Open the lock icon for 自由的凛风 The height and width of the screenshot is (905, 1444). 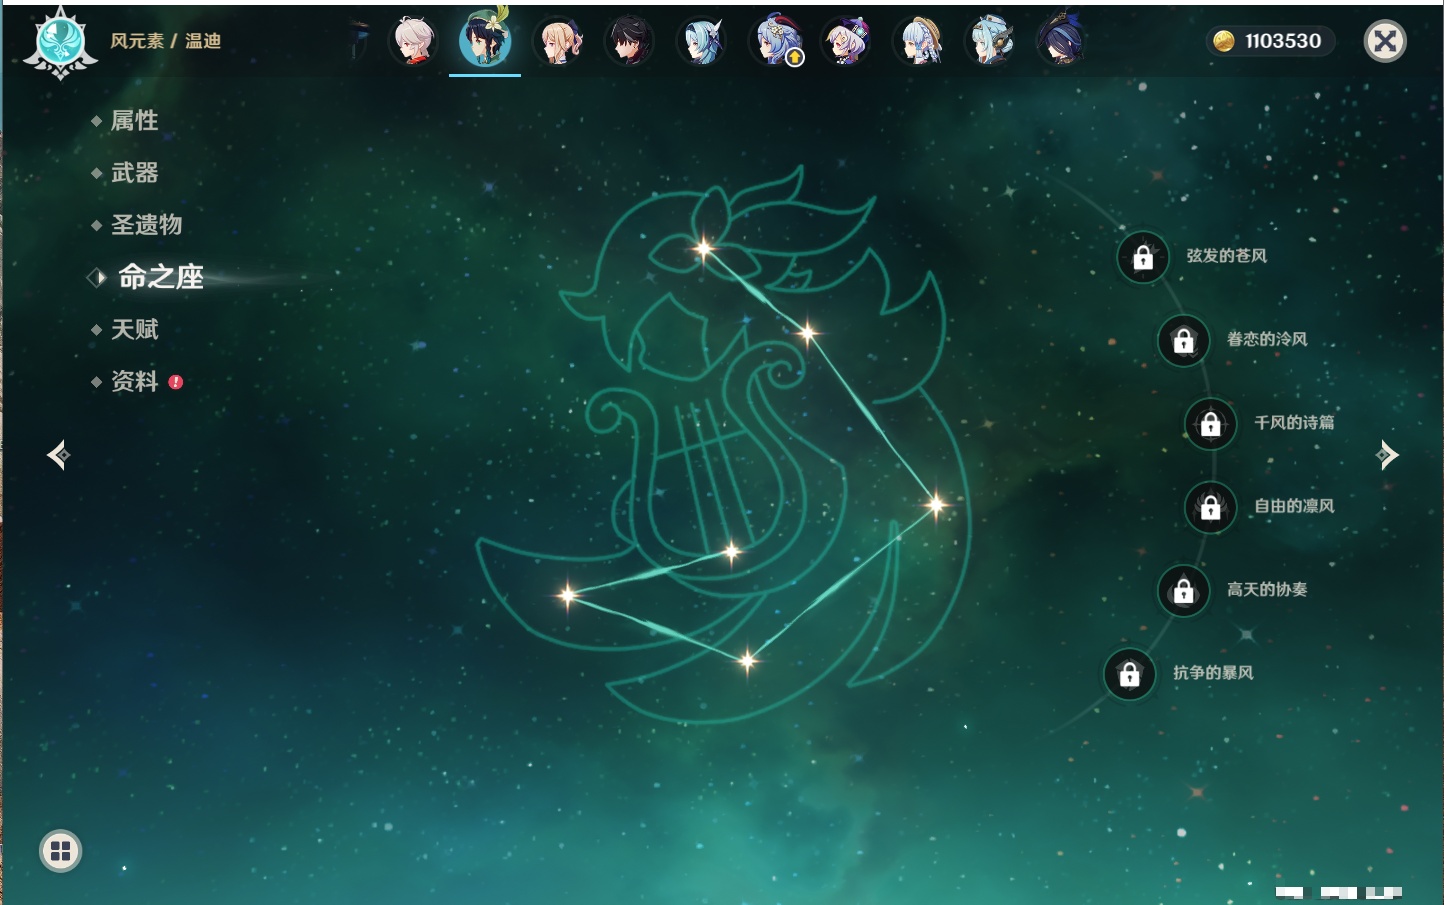click(x=1210, y=507)
